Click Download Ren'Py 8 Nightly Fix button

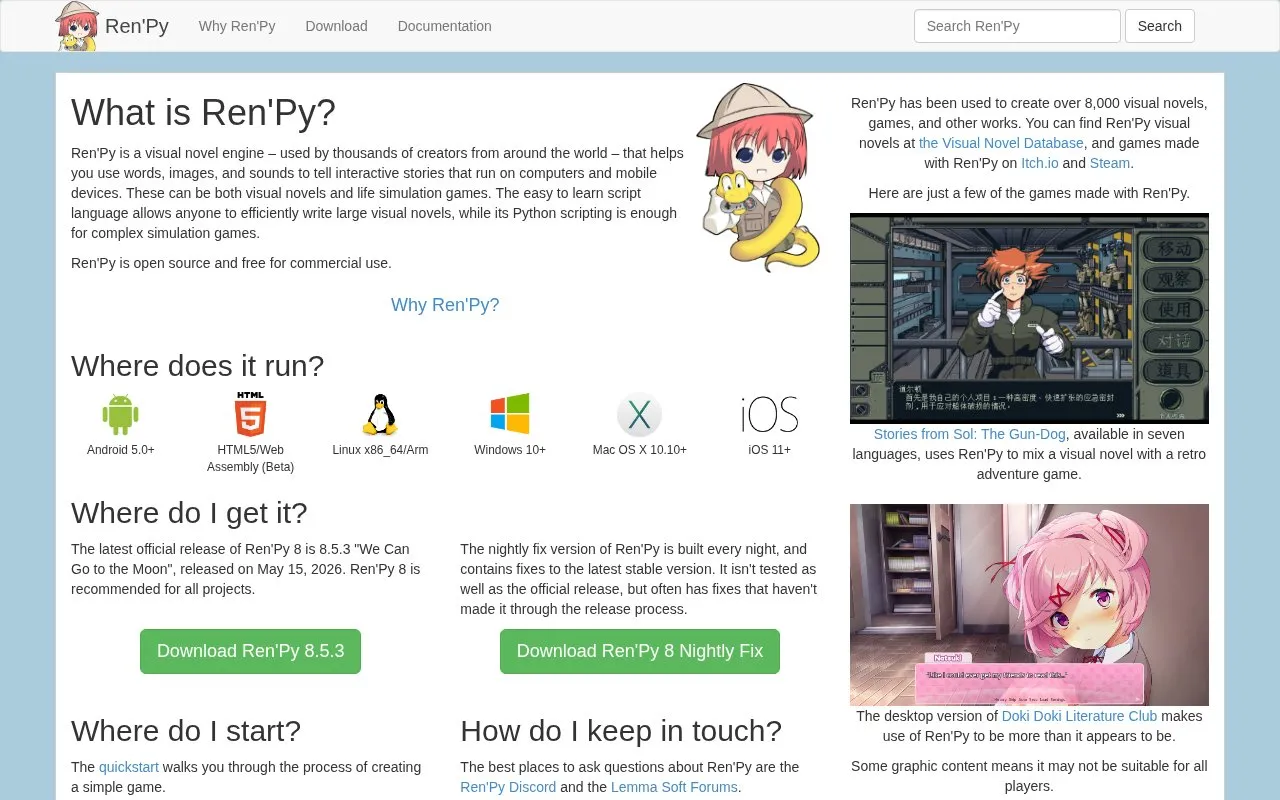pos(640,651)
